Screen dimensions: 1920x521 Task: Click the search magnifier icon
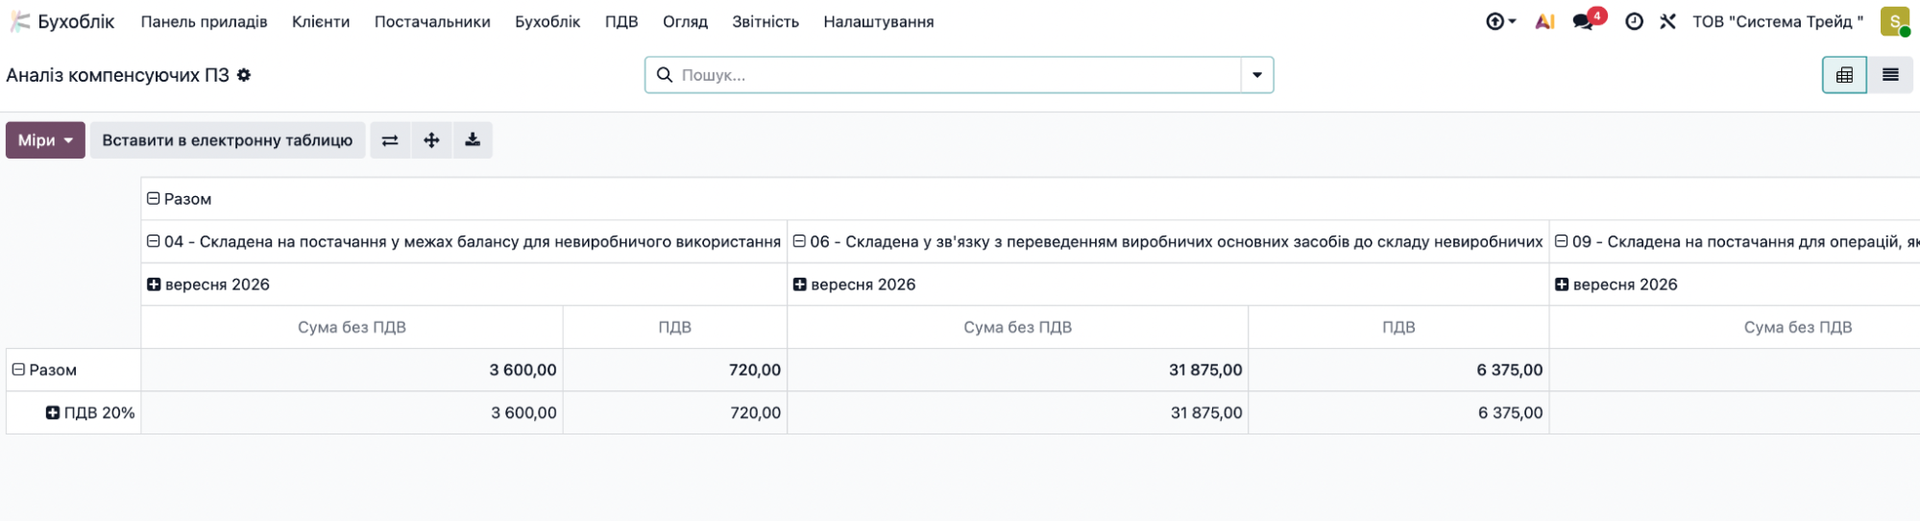pos(664,75)
